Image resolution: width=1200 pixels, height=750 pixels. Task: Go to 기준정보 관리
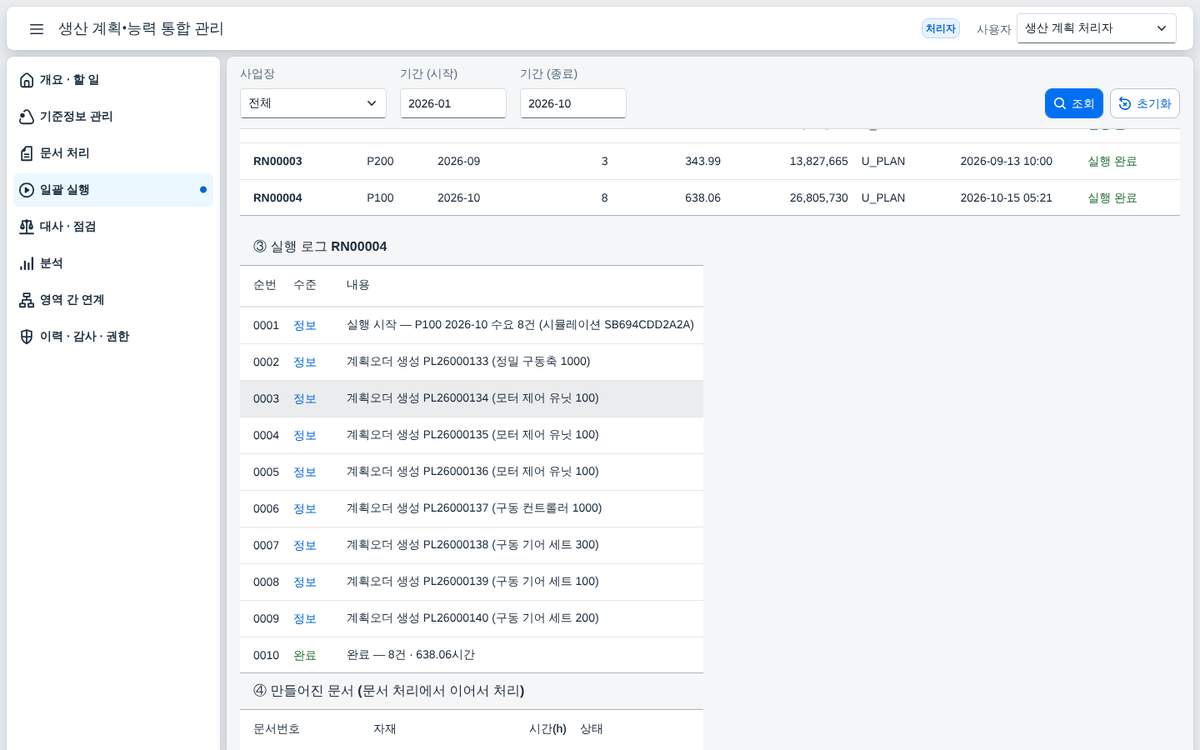click(113, 117)
